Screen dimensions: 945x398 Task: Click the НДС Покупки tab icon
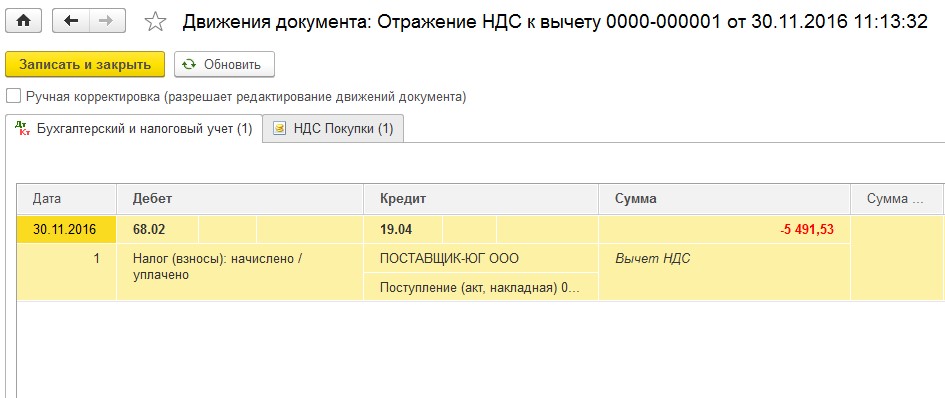[x=279, y=129]
